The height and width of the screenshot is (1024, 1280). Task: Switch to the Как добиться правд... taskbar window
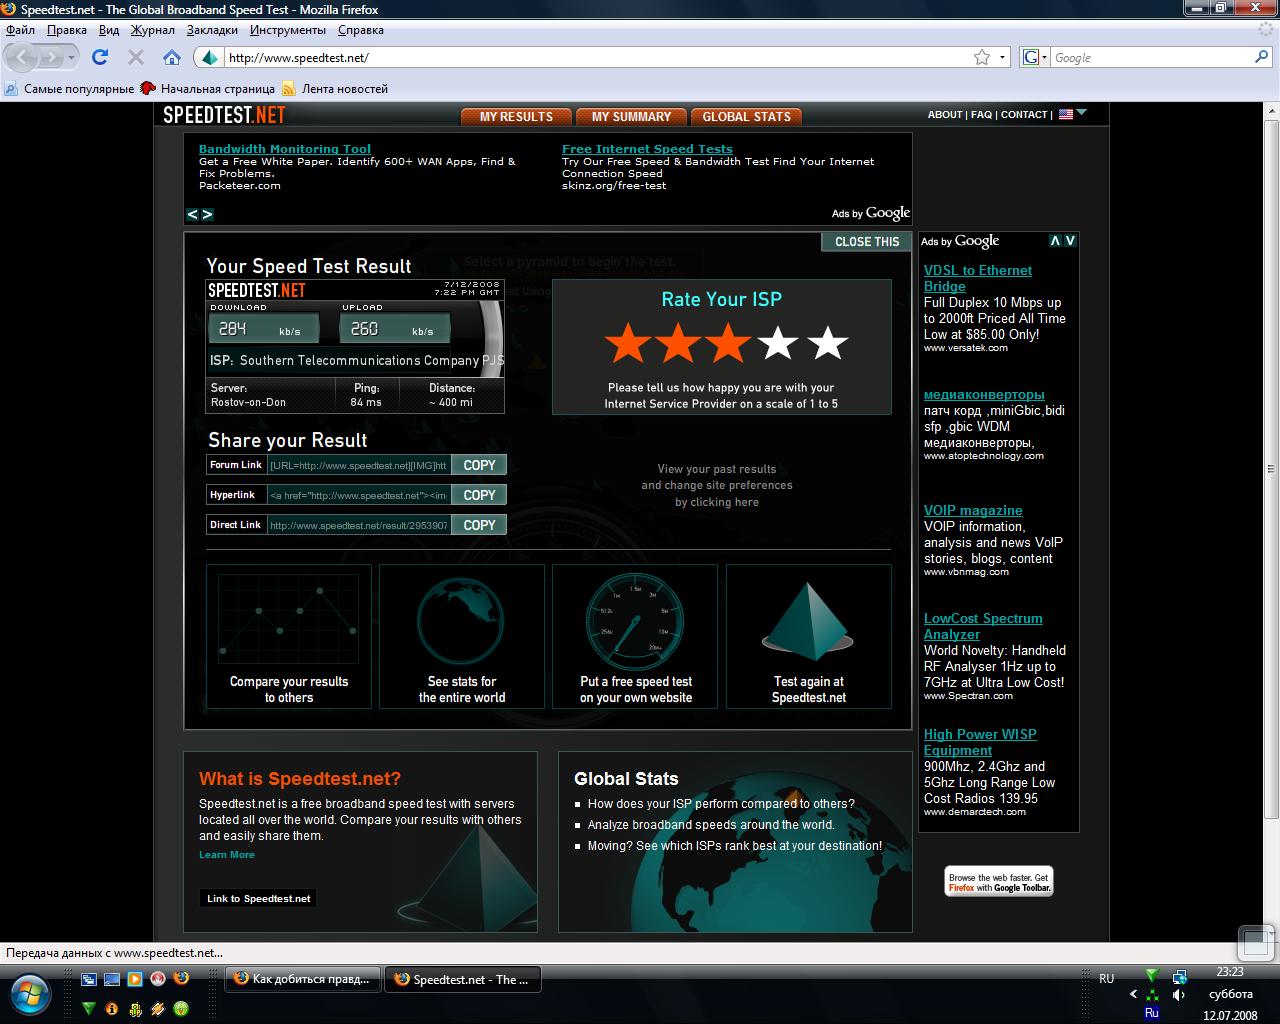303,979
